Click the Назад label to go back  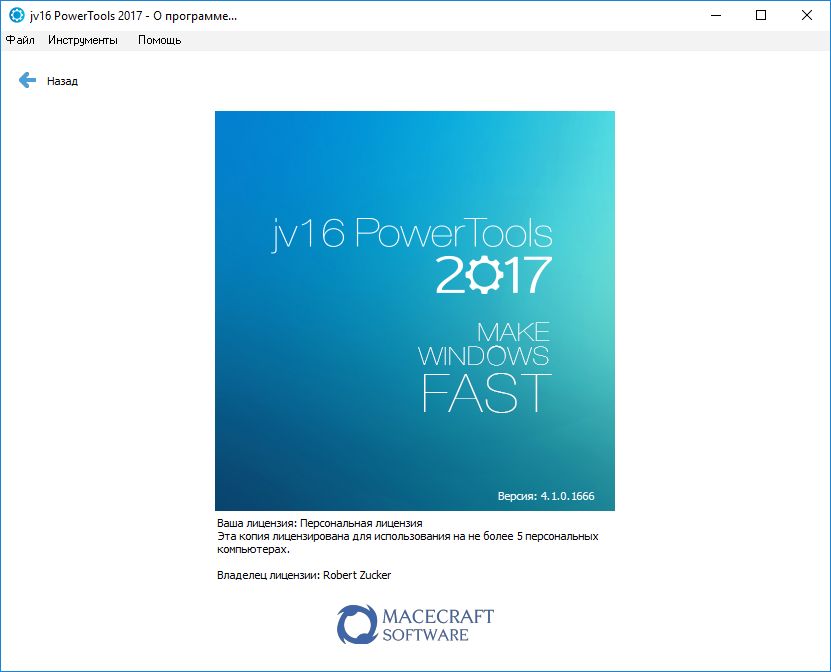(x=62, y=81)
